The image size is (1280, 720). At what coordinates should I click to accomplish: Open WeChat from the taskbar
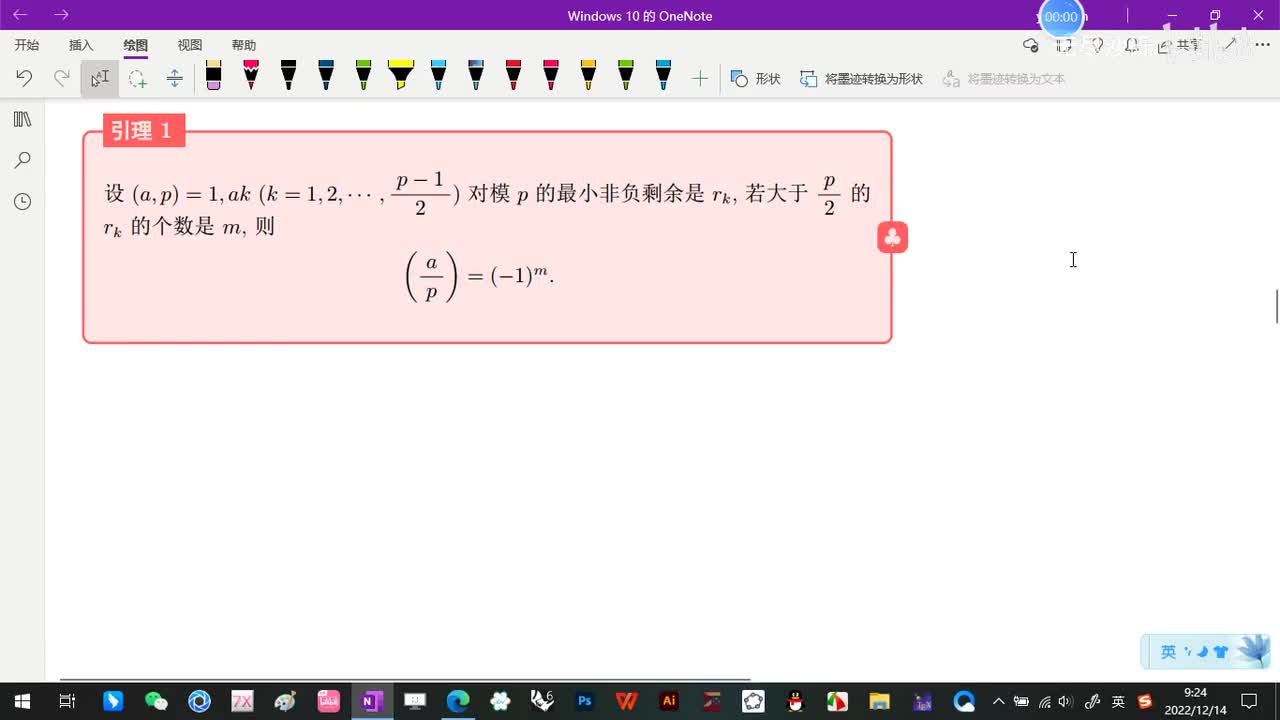click(156, 701)
